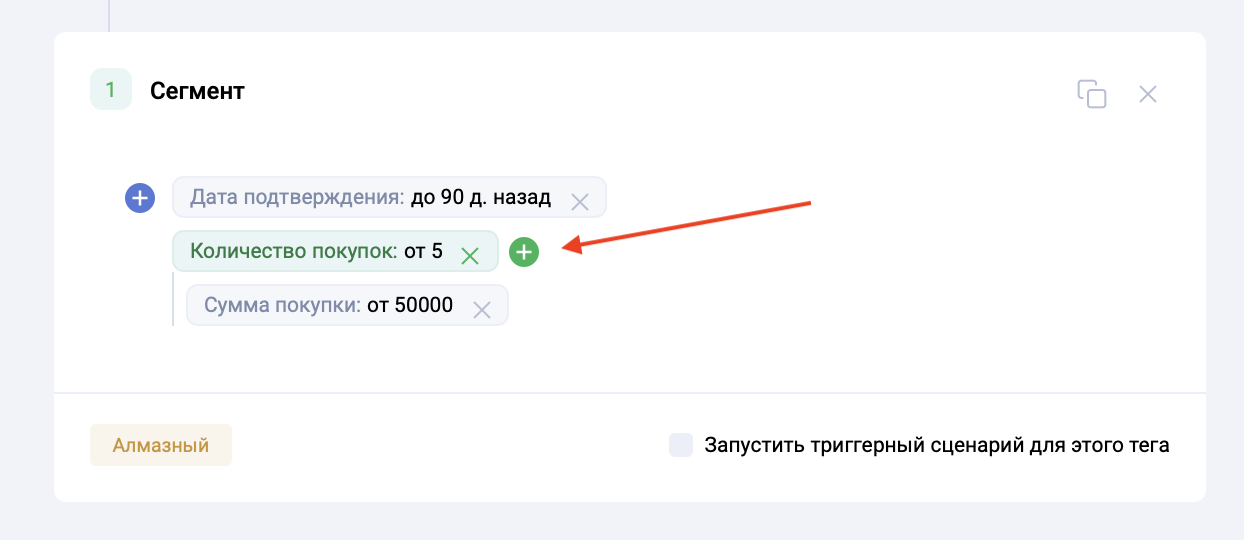This screenshot has height=540, width=1244.
Task: Add a nested condition with the green plus icon
Action: tap(524, 252)
